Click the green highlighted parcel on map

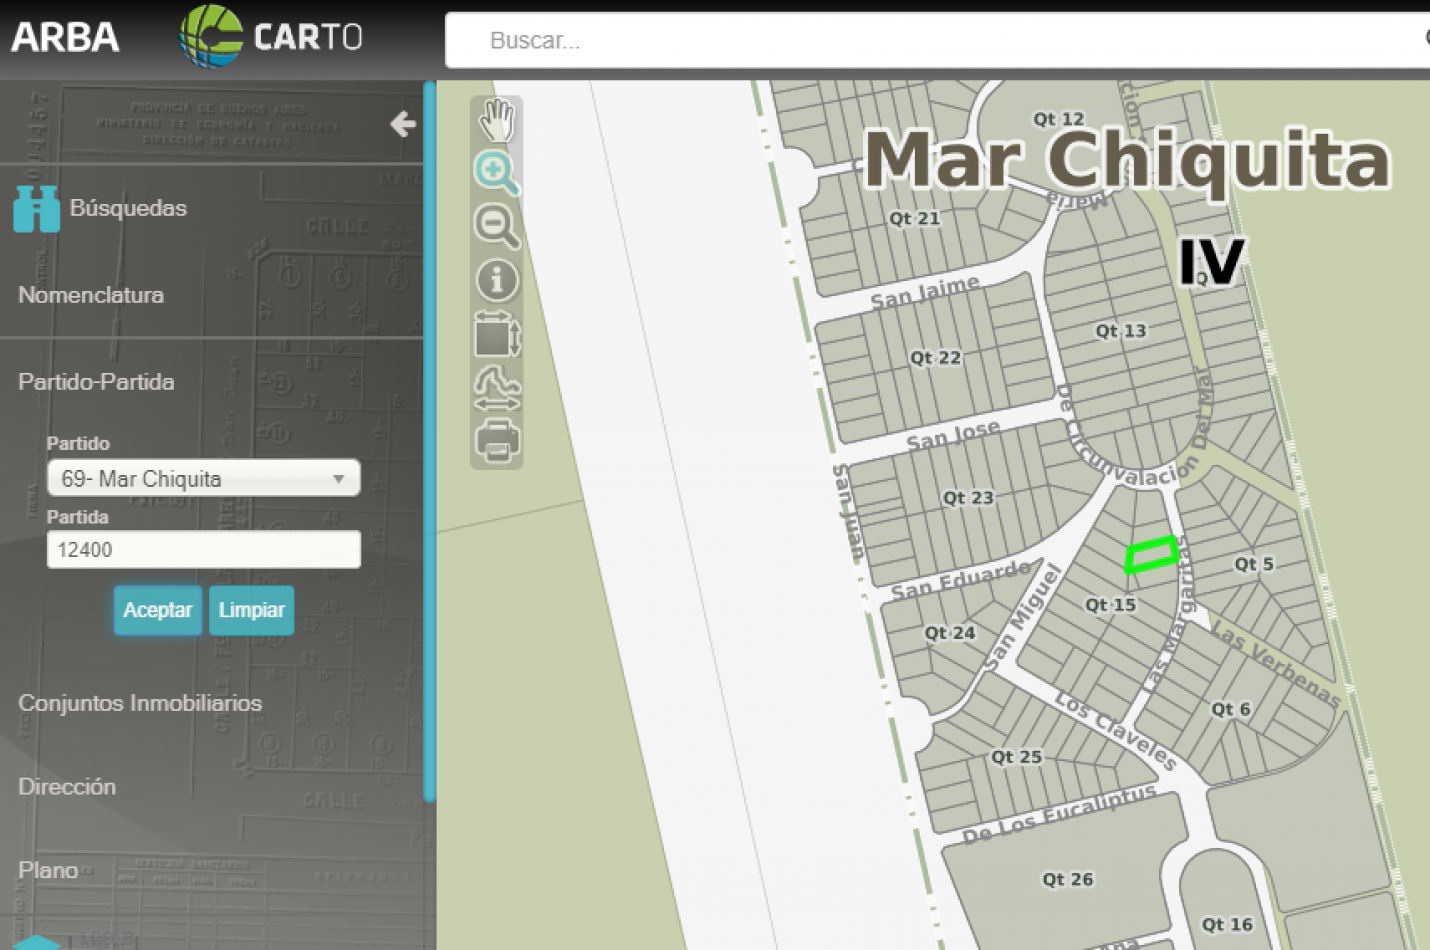1151,554
